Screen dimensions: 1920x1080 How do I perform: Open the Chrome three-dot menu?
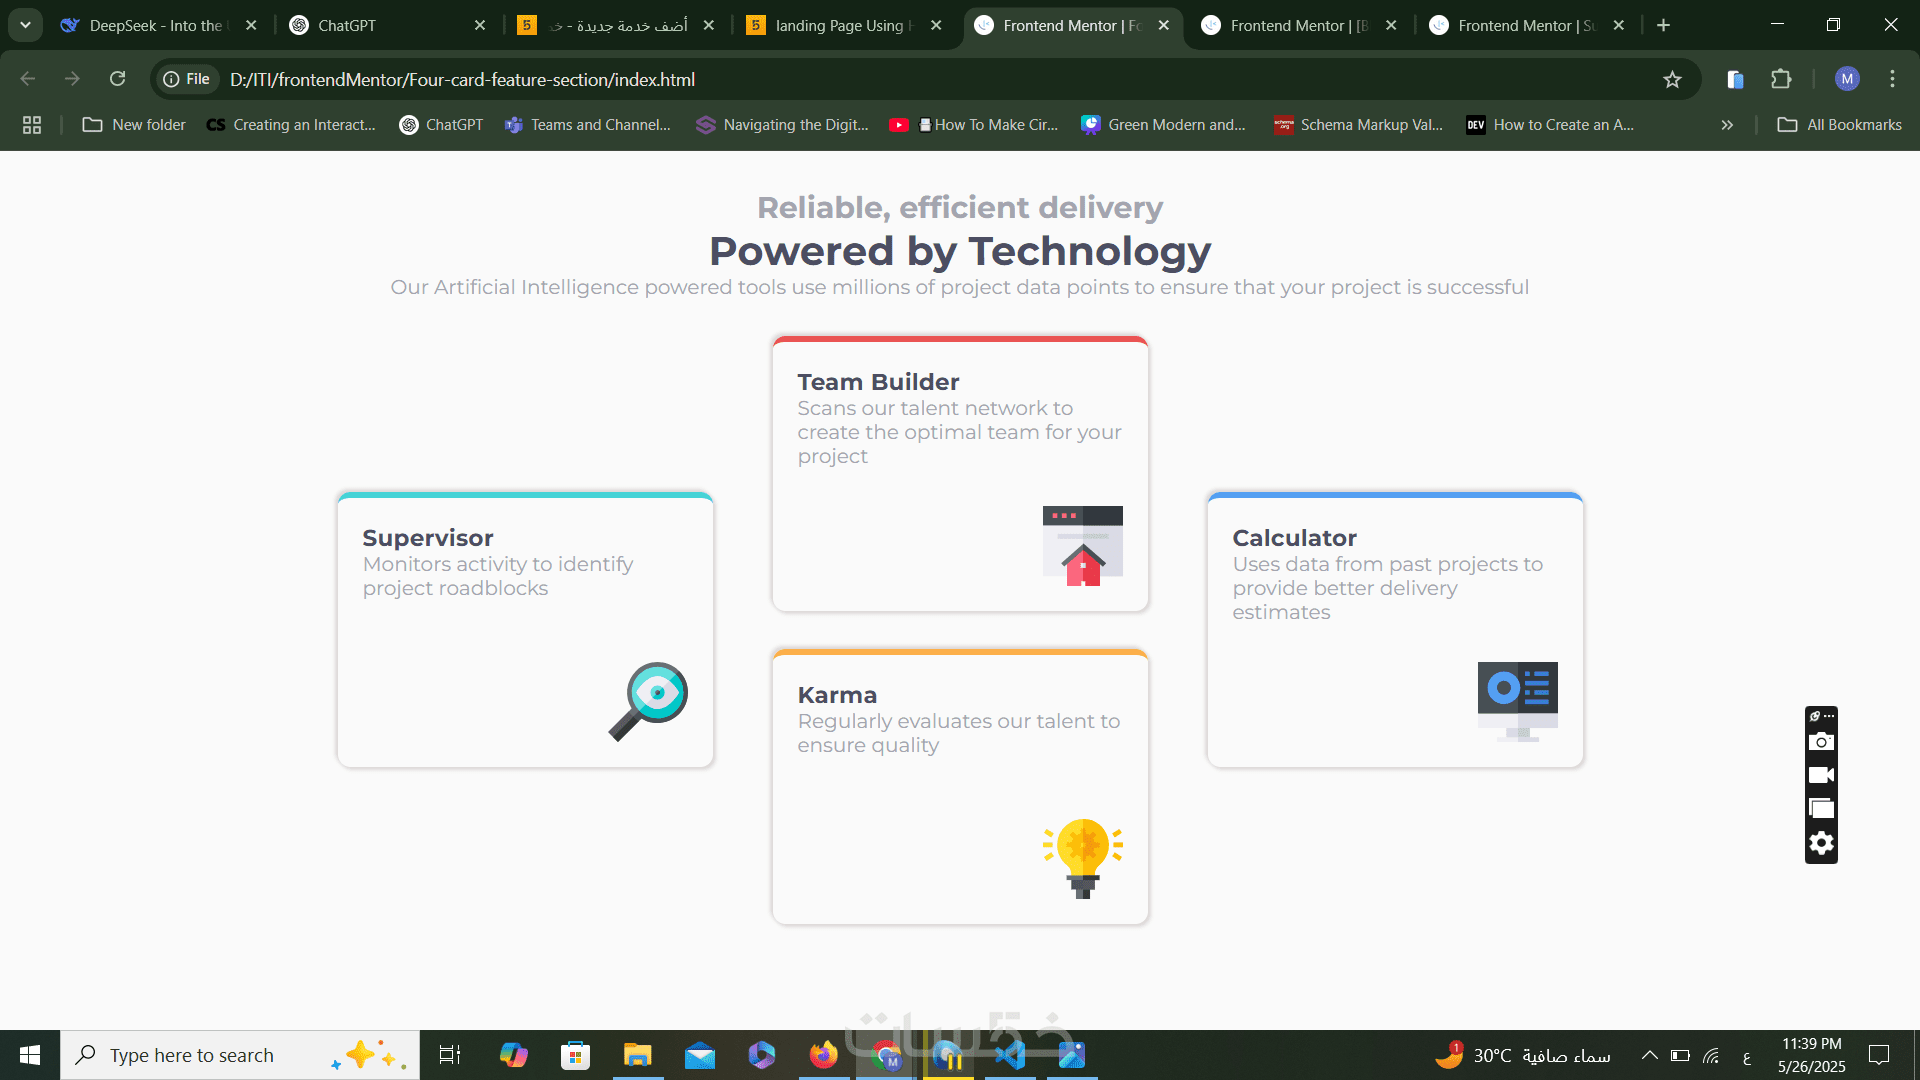click(1892, 79)
